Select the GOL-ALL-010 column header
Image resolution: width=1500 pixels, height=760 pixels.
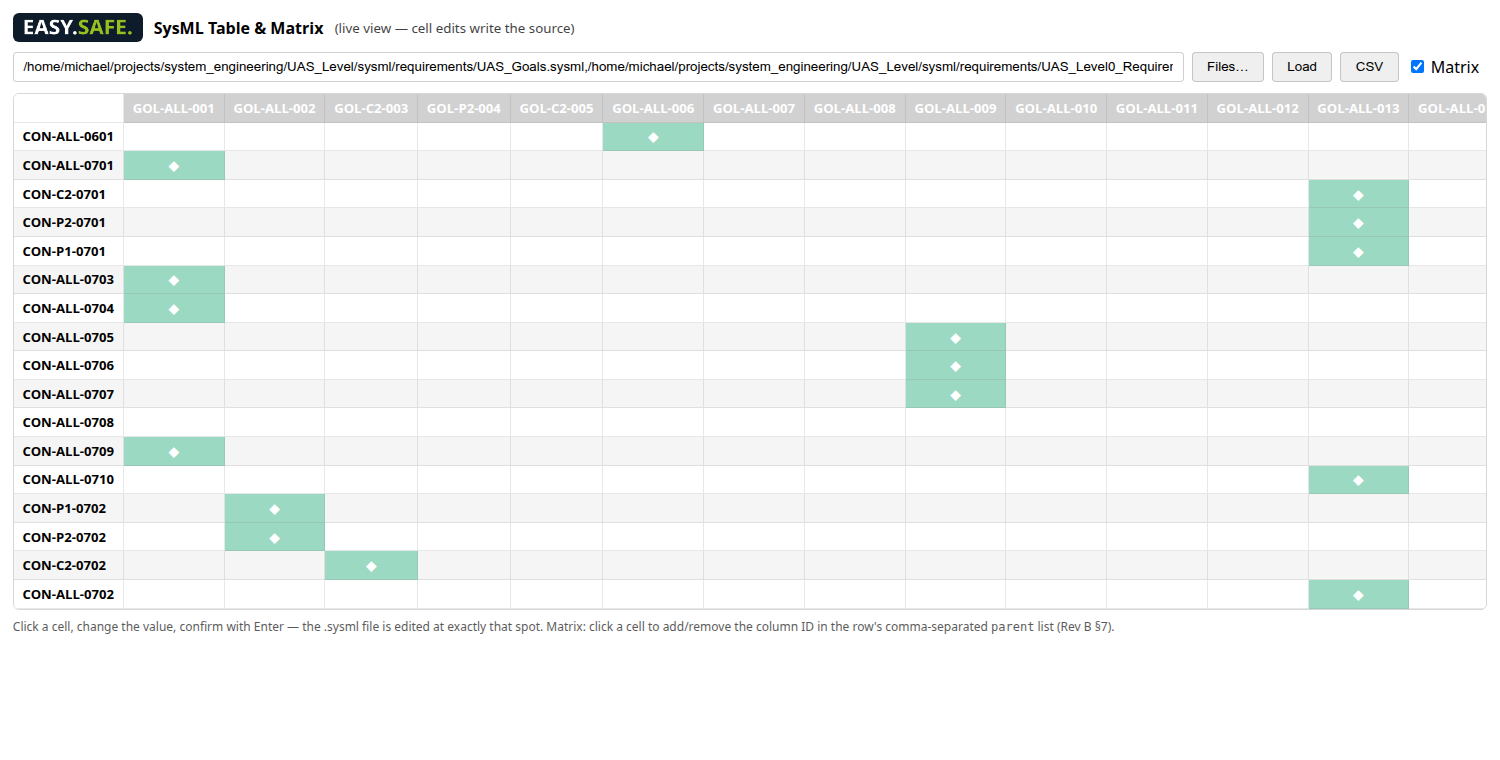pos(1056,108)
